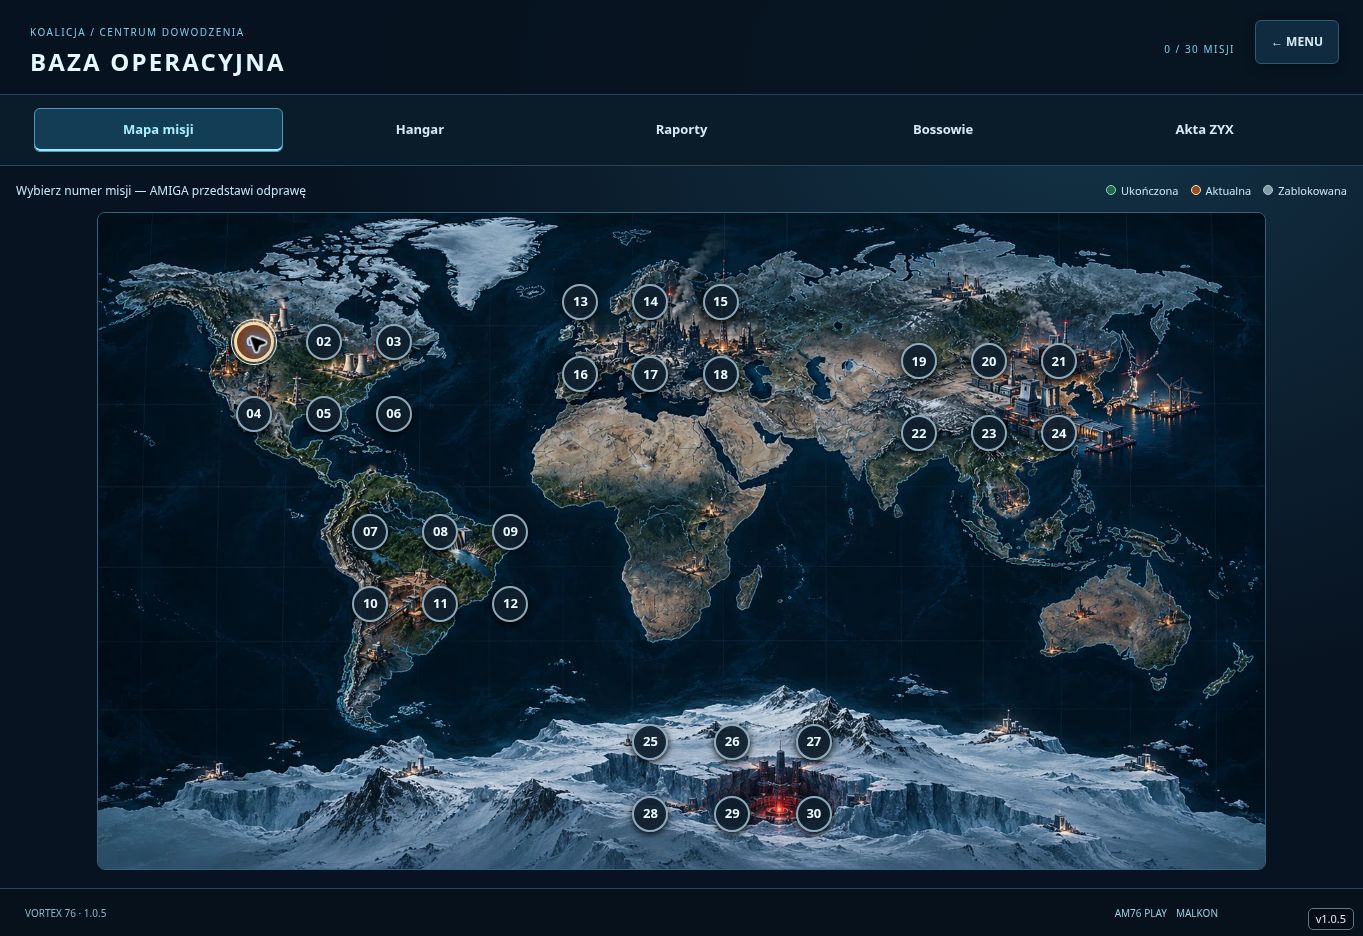Open mission 07 in South America
Viewport: 1363px width, 936px height.
pyautogui.click(x=370, y=532)
